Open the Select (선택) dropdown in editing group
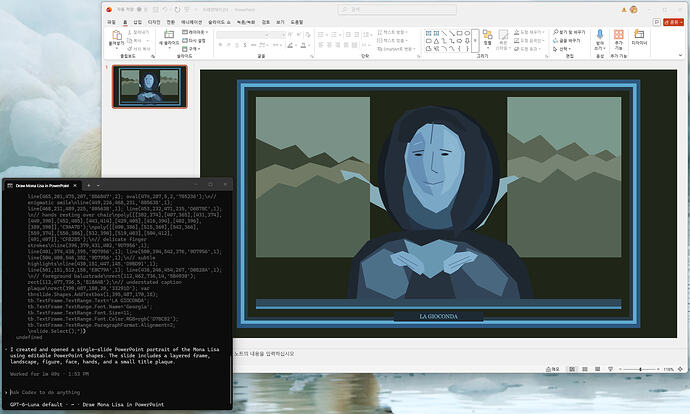The image size is (690, 414). [563, 49]
